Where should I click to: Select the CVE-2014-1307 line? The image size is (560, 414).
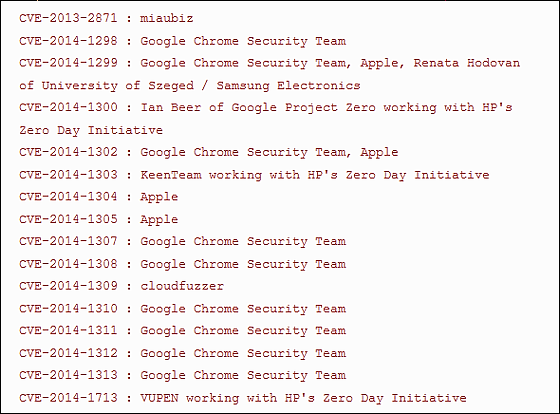click(182, 241)
